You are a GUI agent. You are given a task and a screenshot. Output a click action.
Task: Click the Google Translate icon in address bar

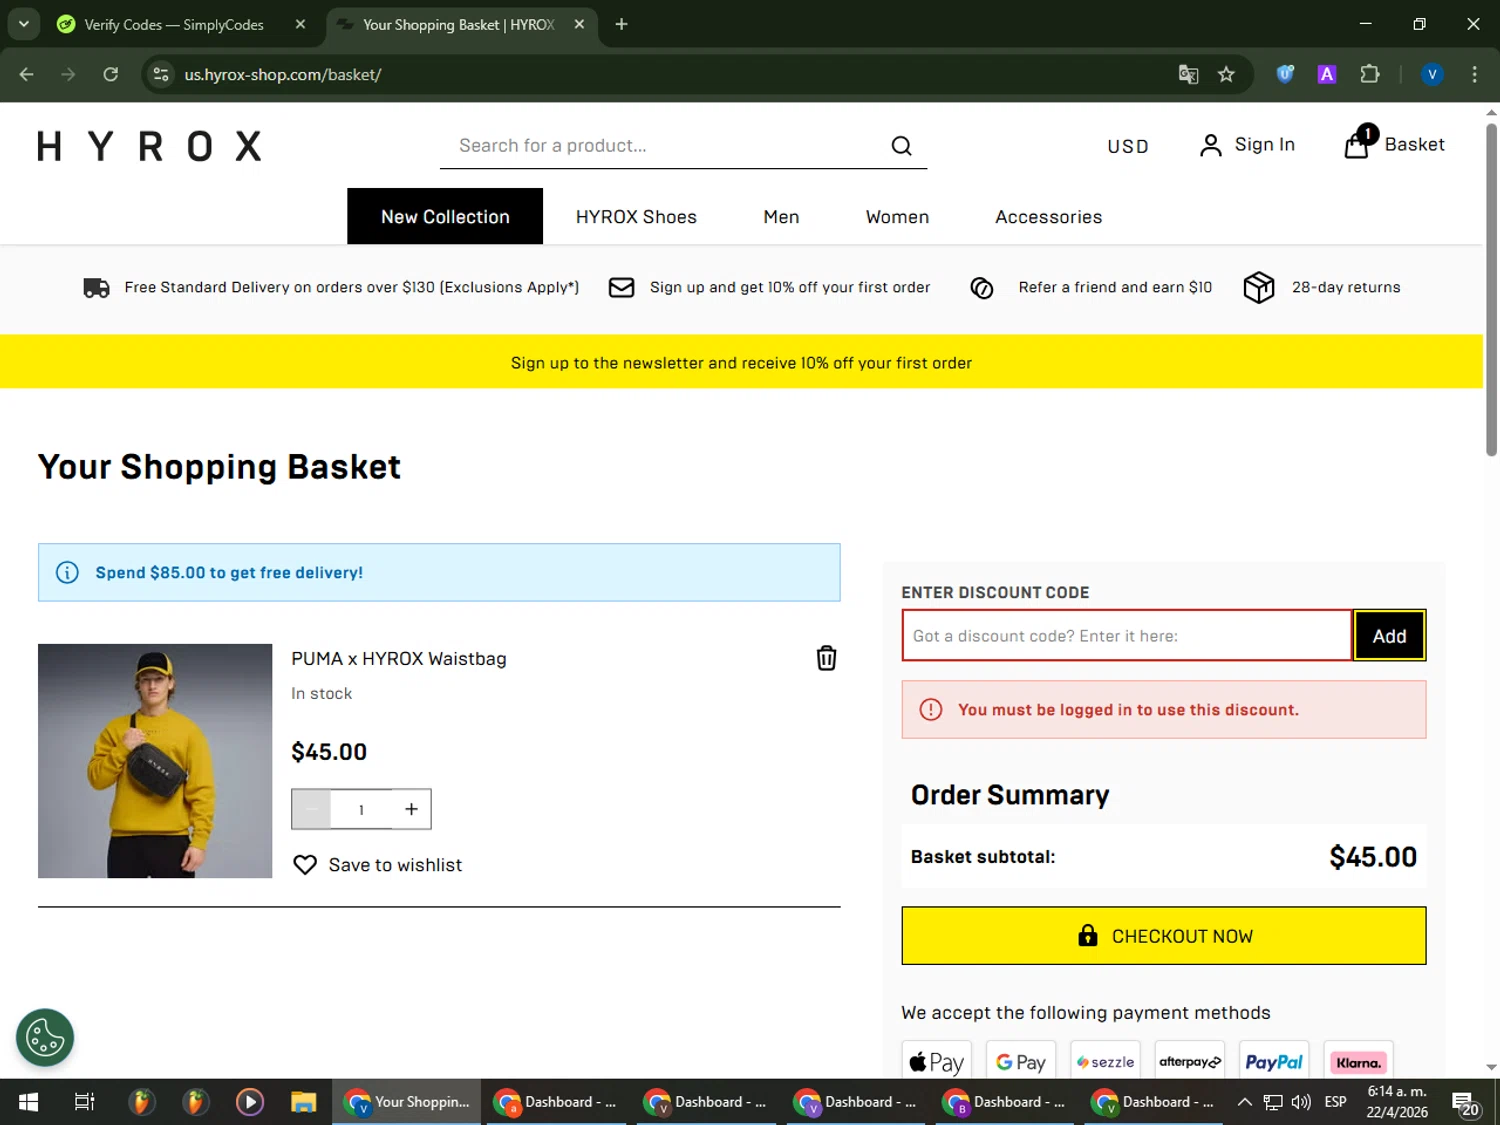tap(1188, 74)
